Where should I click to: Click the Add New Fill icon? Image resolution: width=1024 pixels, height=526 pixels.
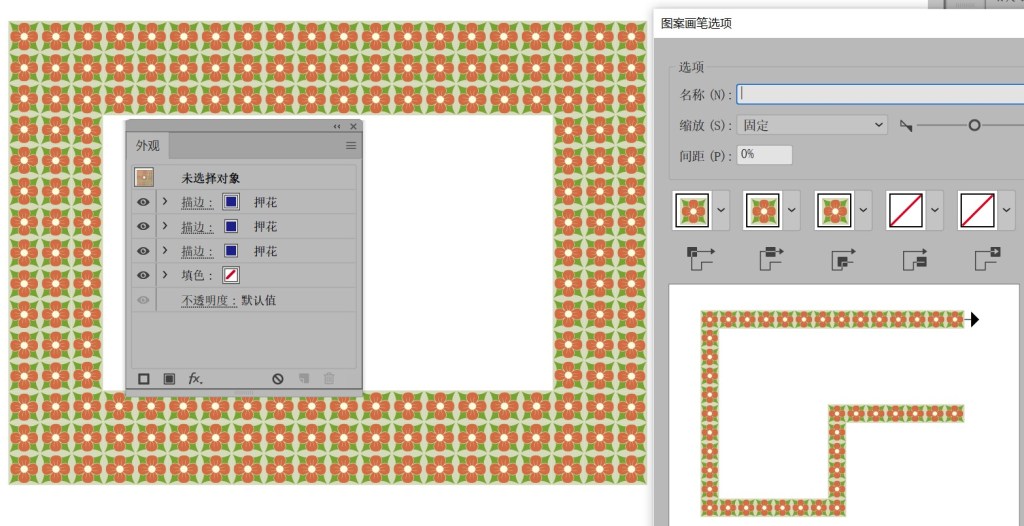tap(169, 379)
